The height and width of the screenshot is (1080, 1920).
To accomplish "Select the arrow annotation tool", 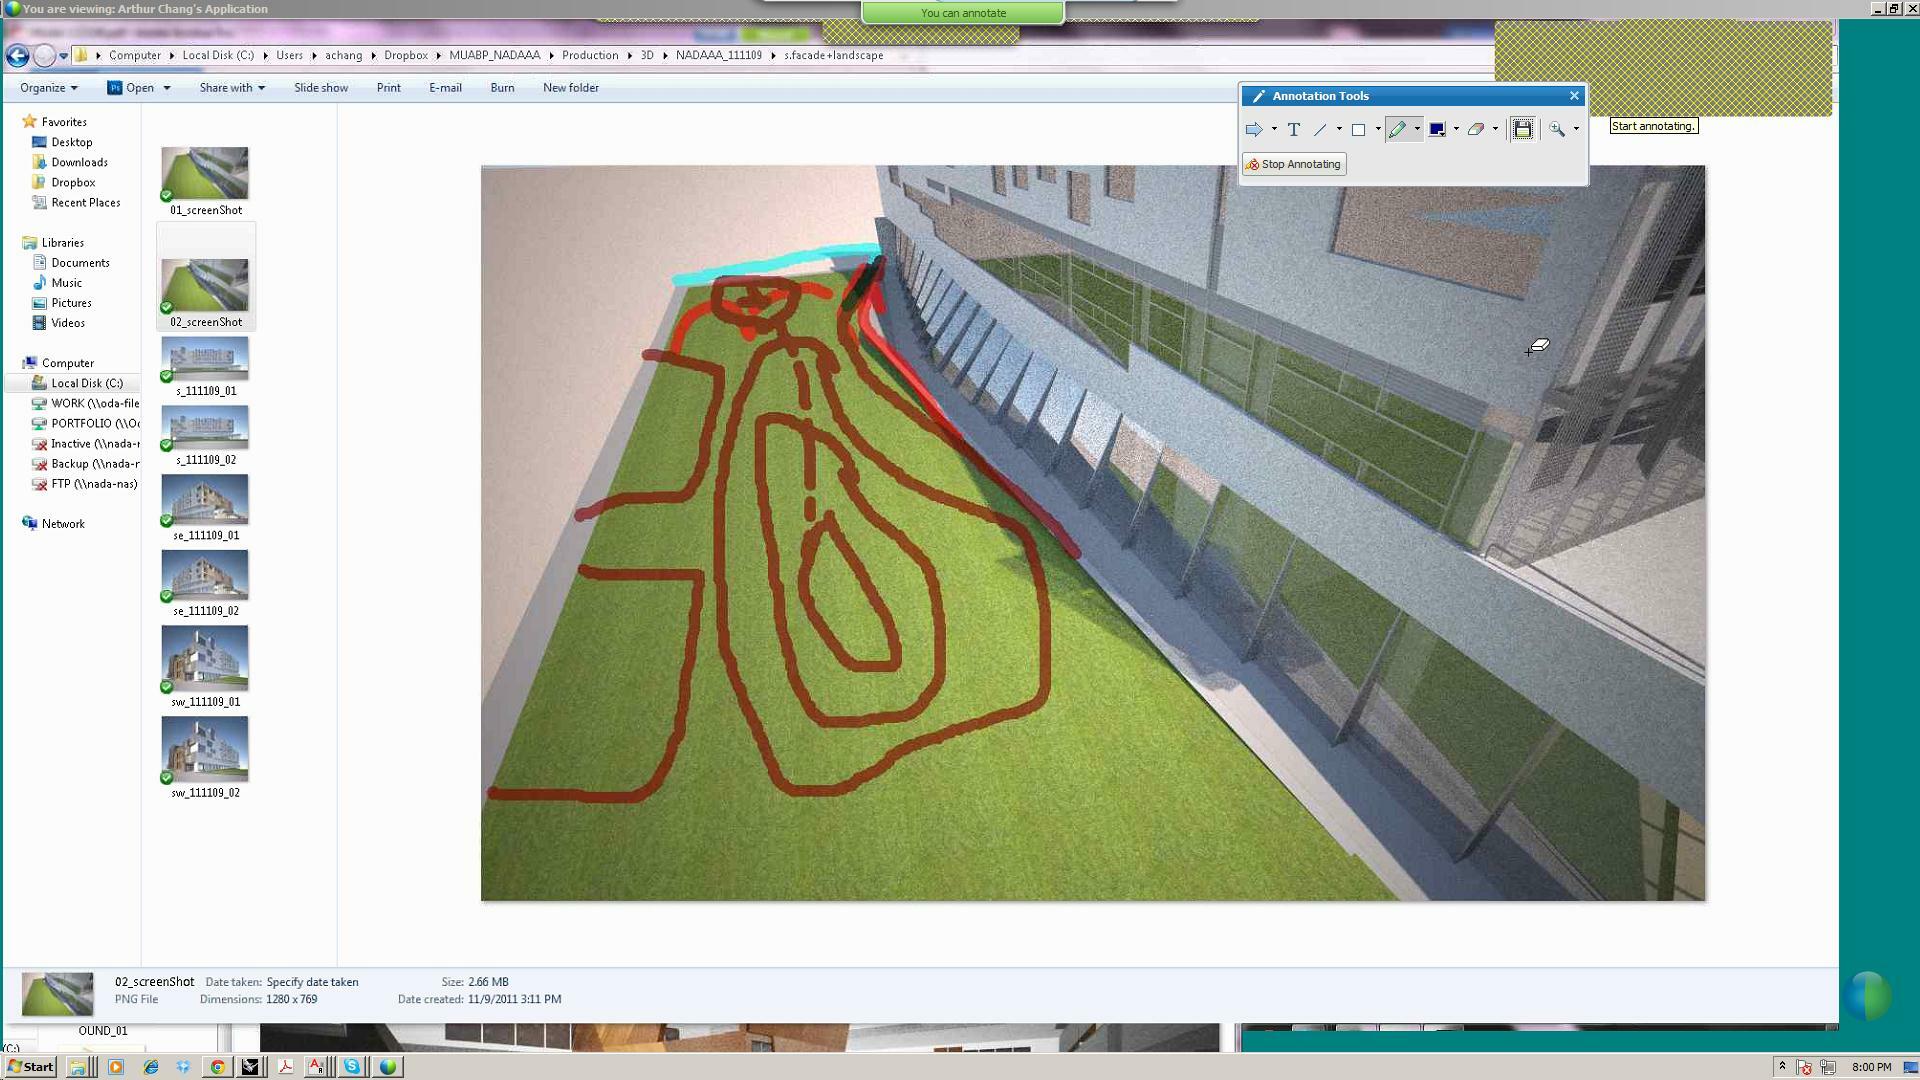I will coord(1253,129).
